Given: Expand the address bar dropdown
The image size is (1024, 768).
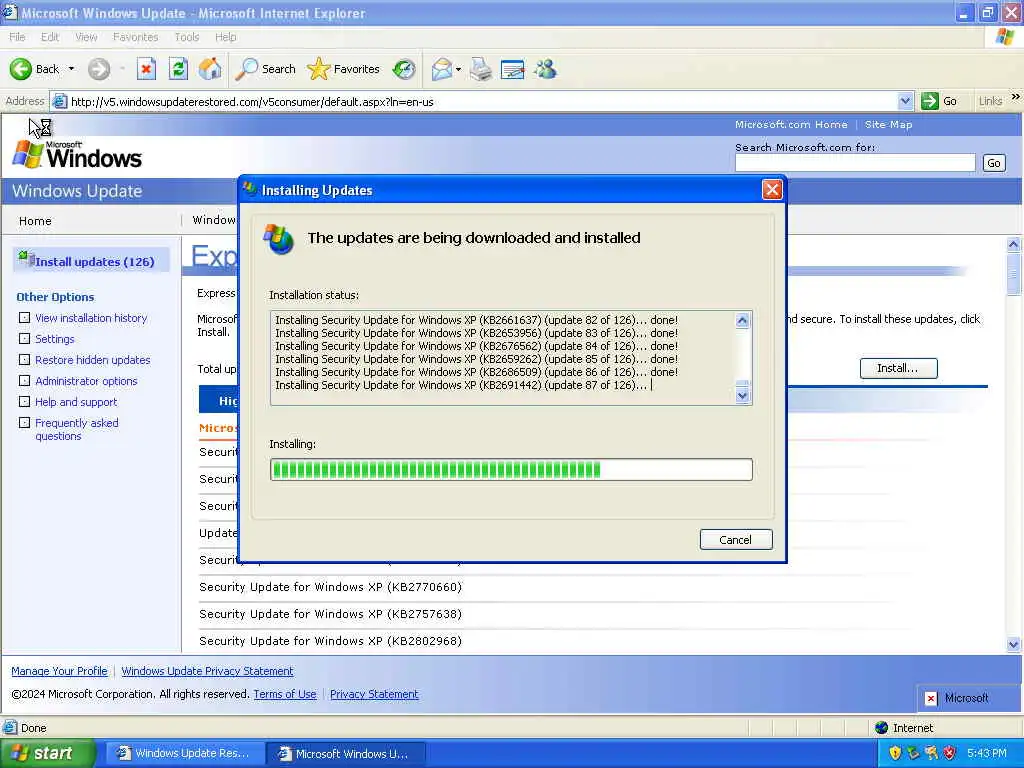Looking at the screenshot, I should point(905,101).
